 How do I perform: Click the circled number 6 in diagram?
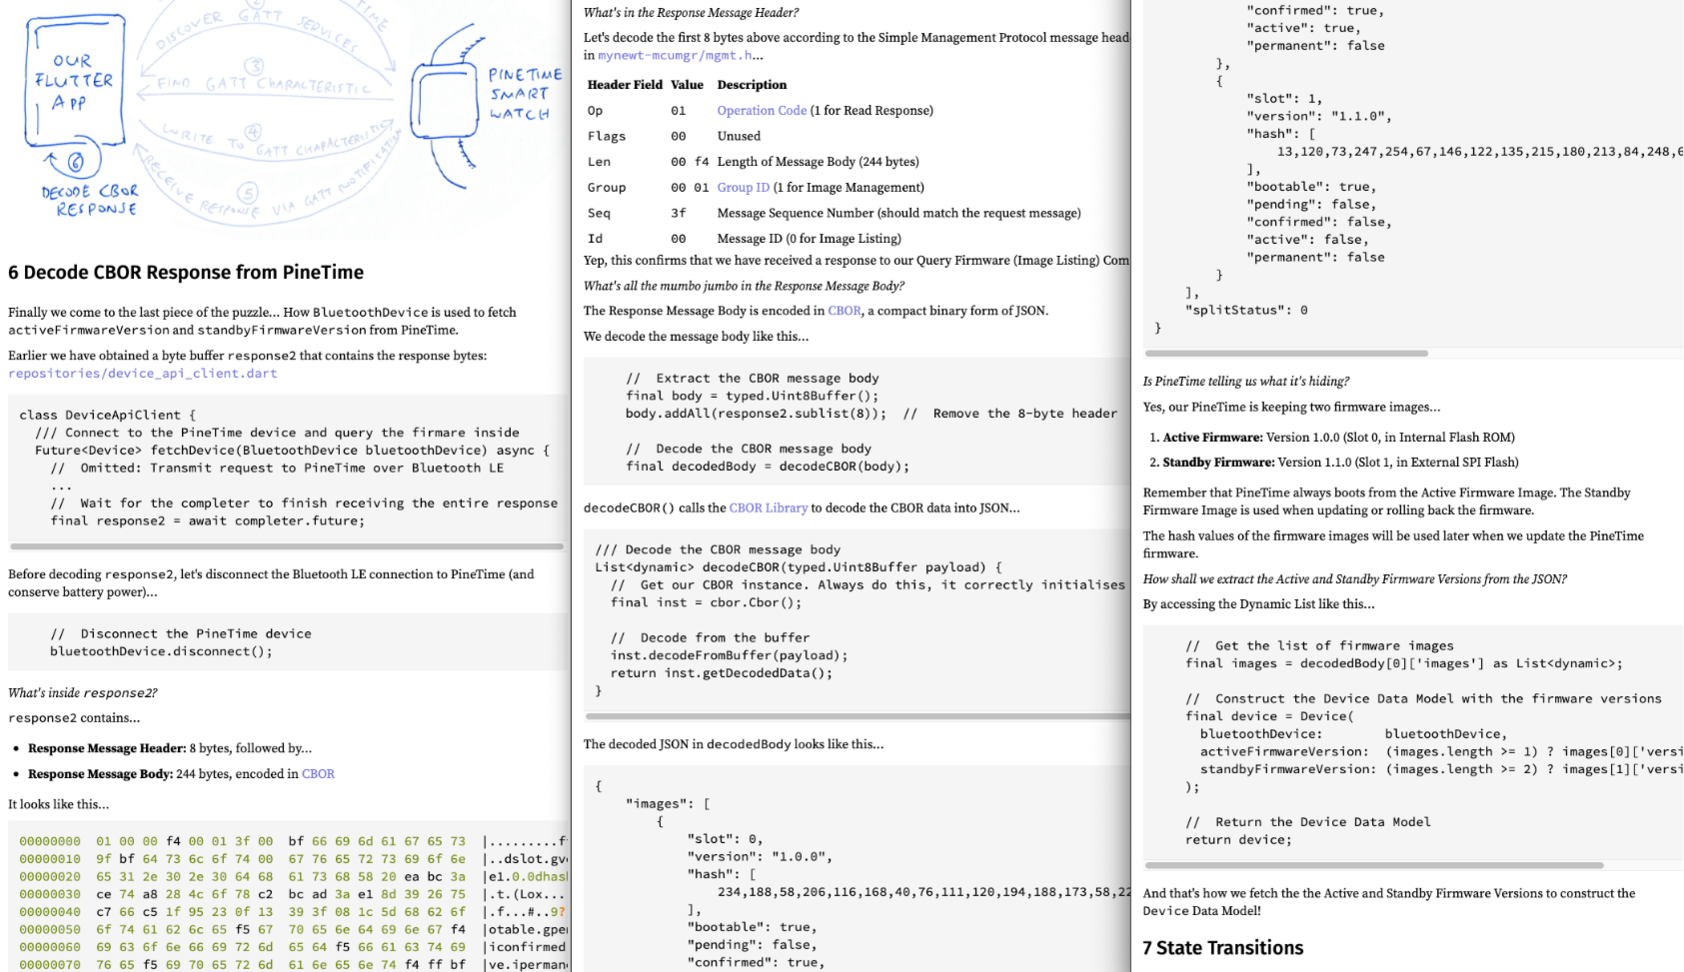(x=75, y=161)
